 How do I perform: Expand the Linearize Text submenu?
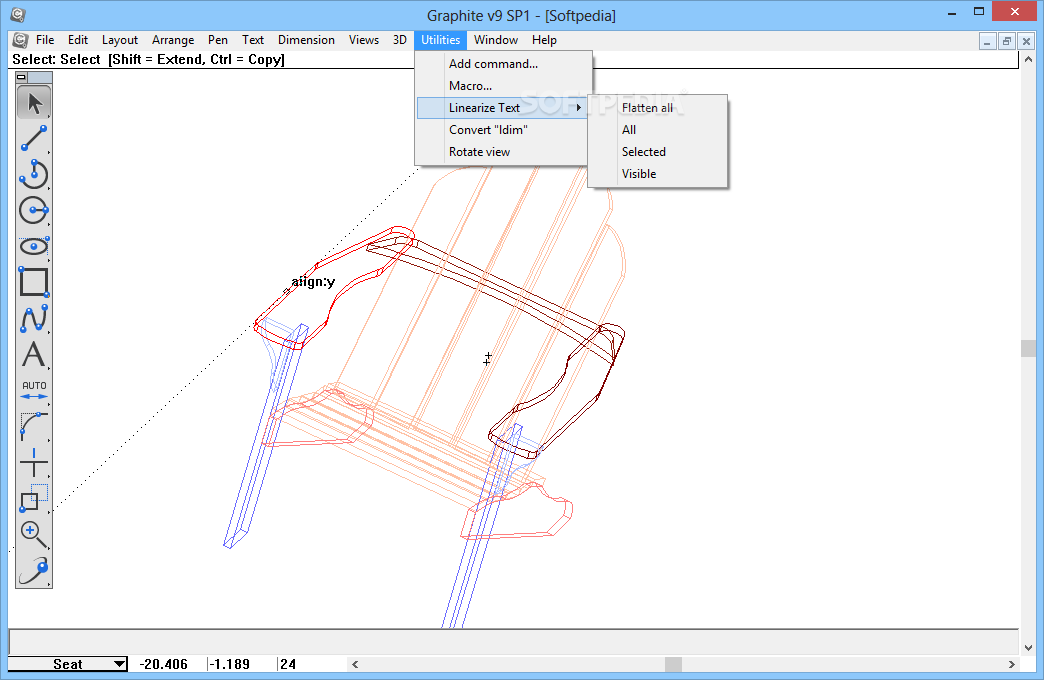503,108
